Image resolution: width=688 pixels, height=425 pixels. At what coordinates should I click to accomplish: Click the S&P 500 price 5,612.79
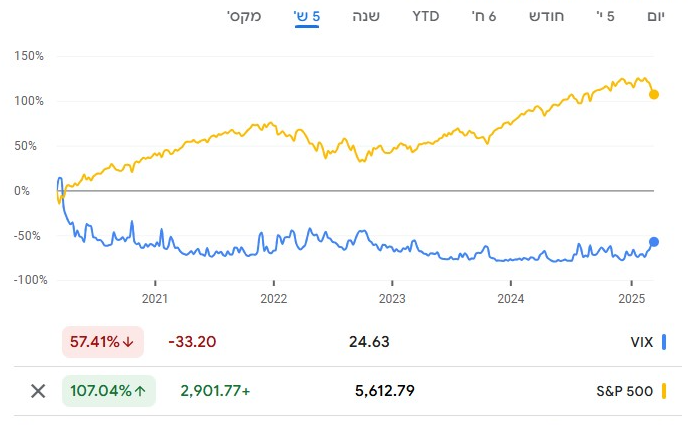point(385,390)
